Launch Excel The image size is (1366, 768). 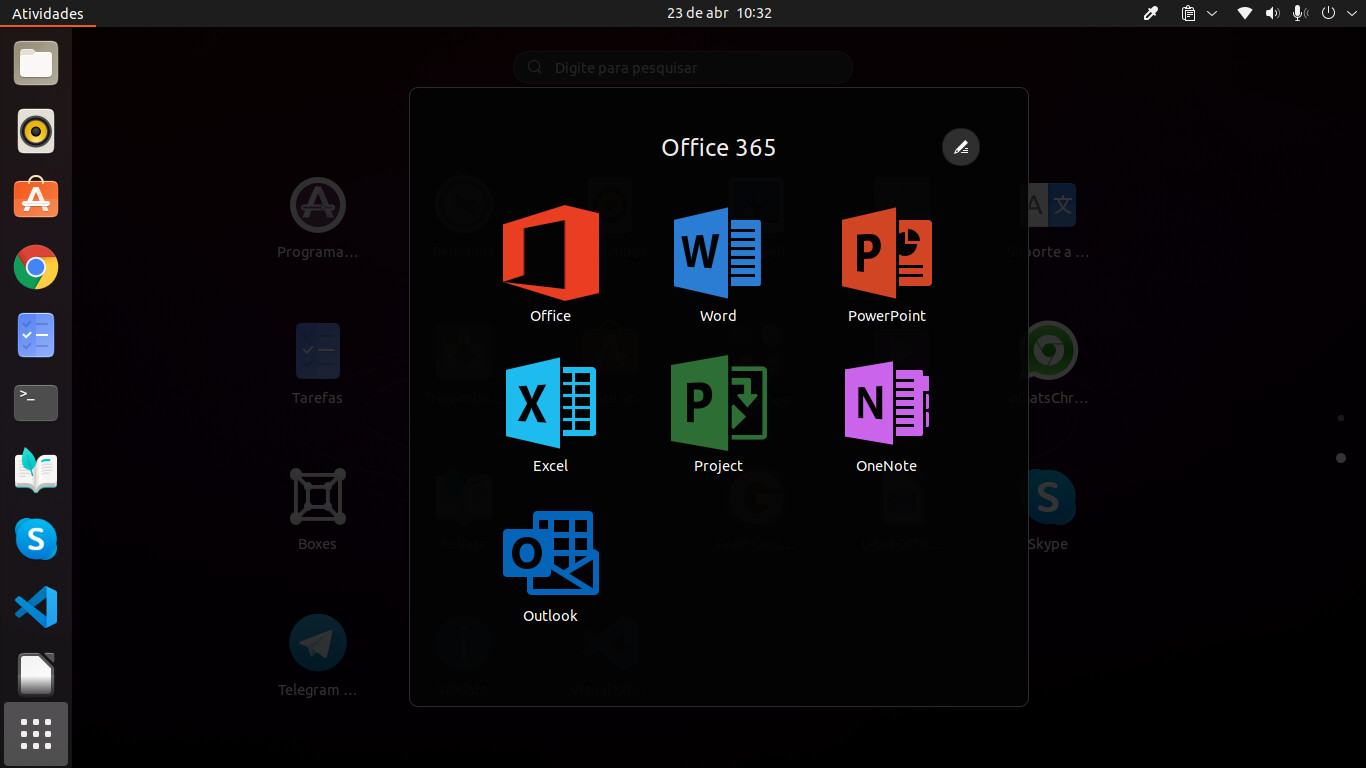550,404
